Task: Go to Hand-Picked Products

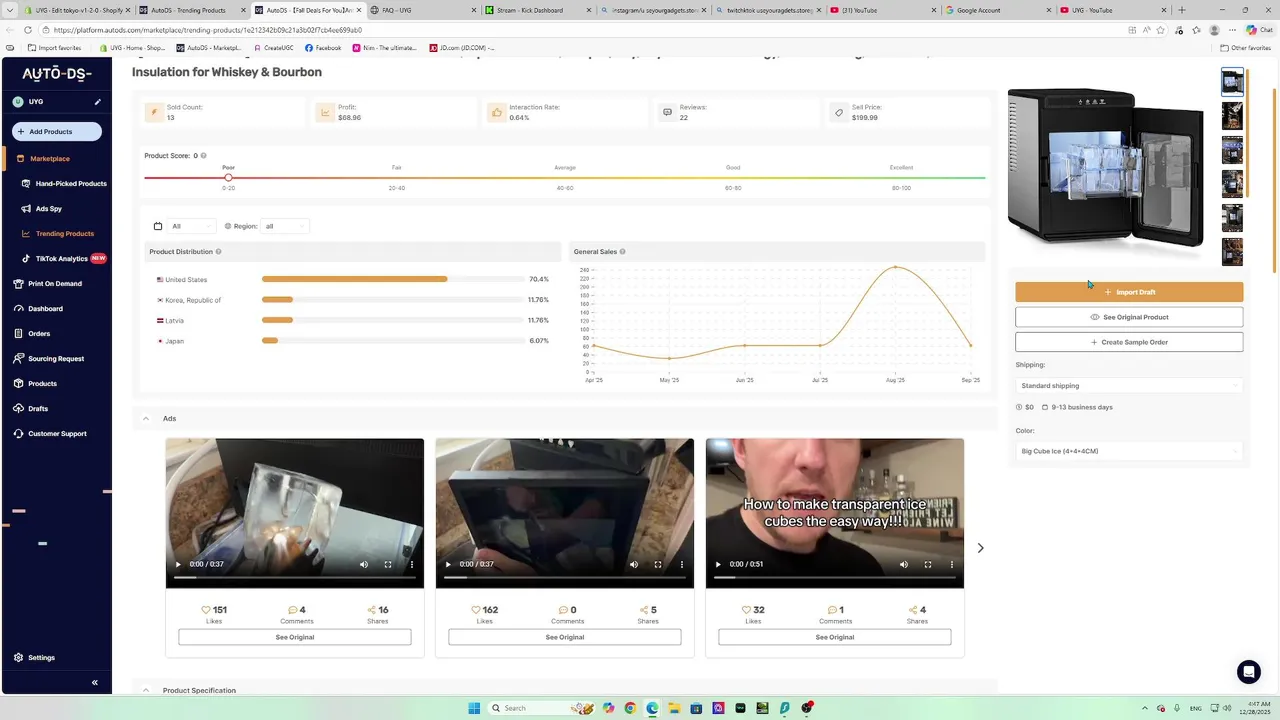Action: click(71, 184)
